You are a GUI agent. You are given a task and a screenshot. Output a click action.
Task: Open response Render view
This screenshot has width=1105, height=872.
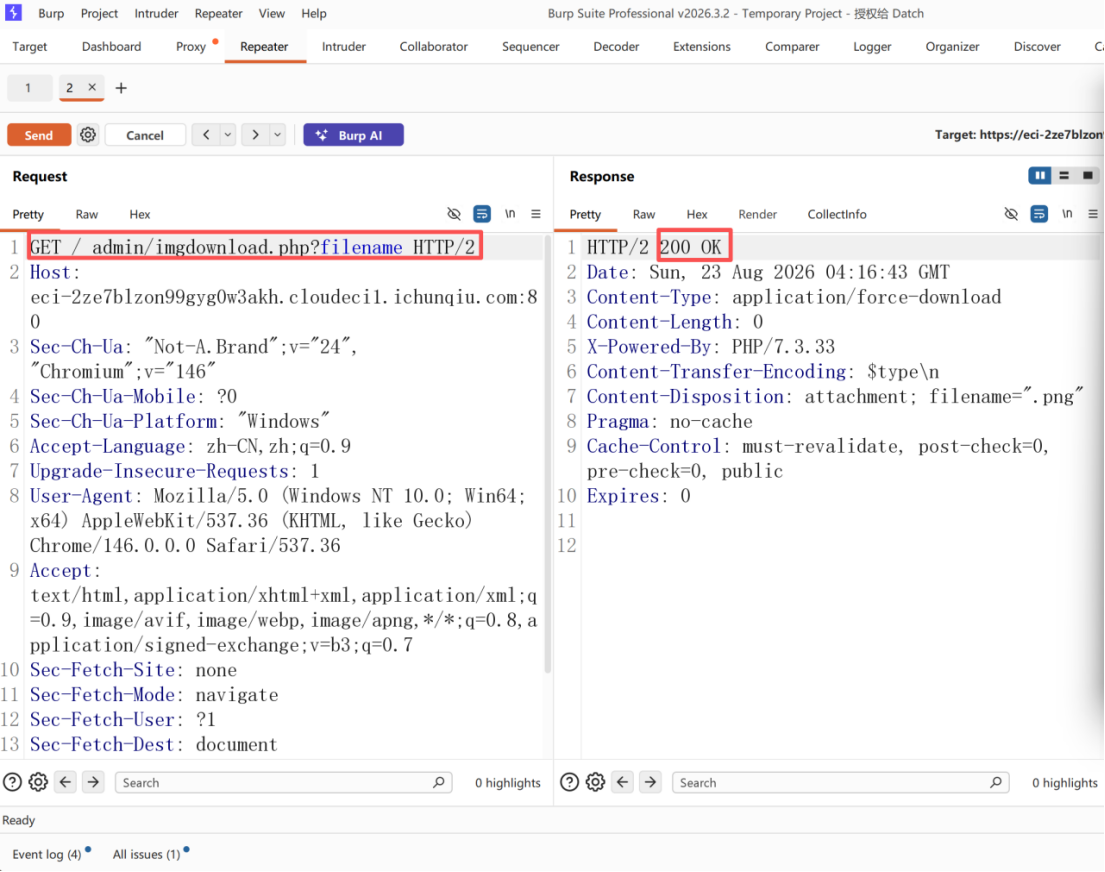(x=758, y=214)
